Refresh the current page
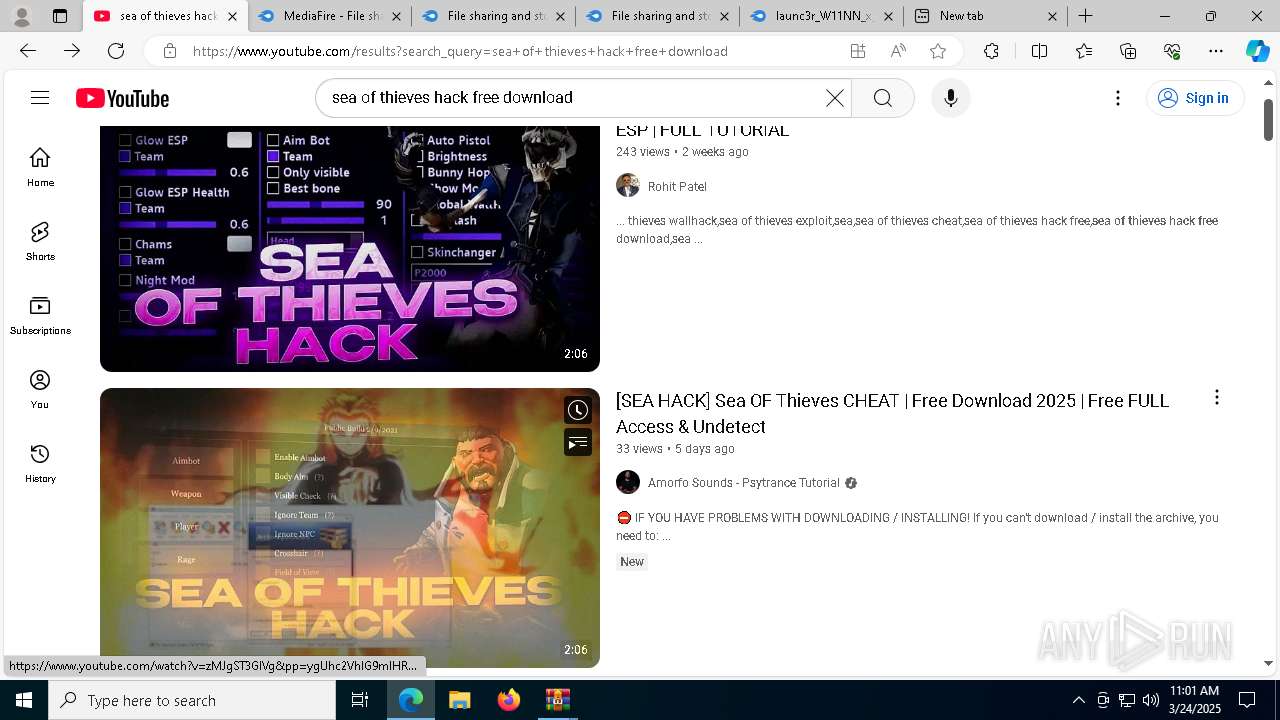1280x720 pixels. [x=116, y=51]
